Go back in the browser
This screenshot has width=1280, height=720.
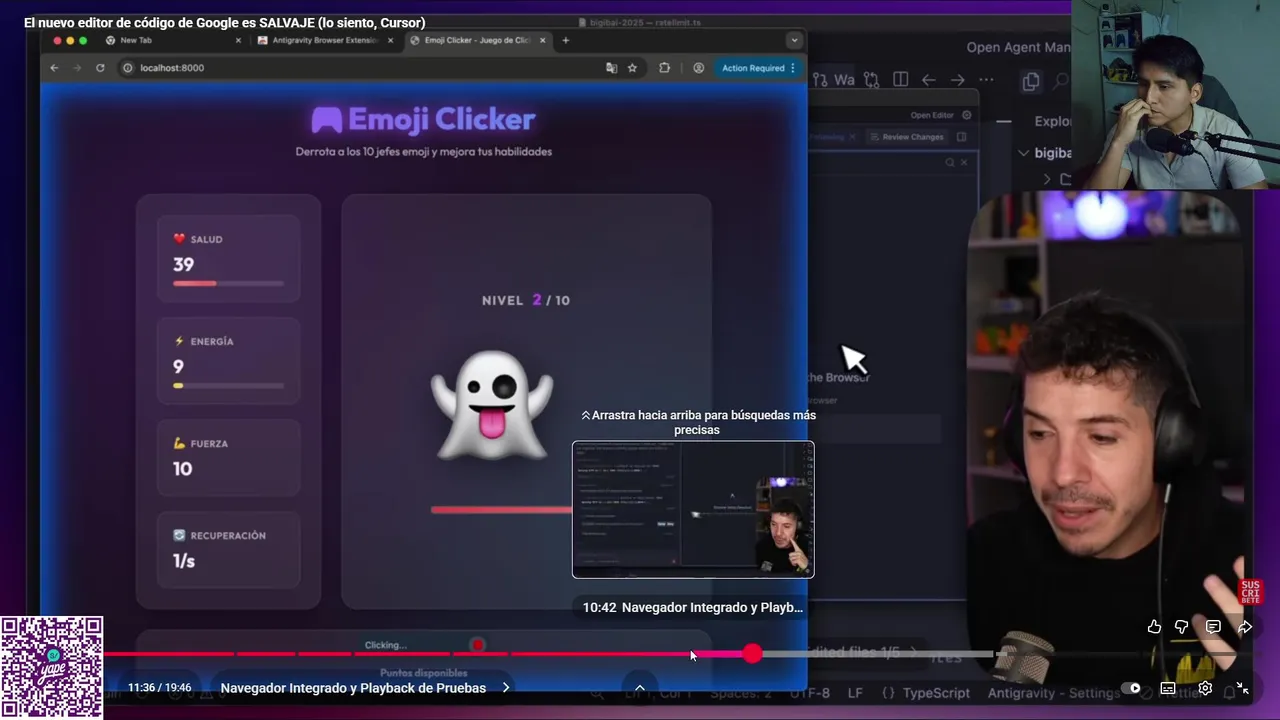[54, 68]
